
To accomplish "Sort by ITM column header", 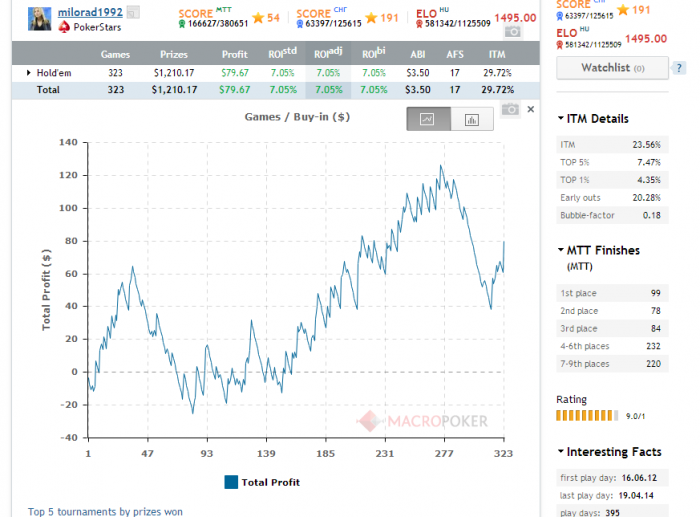I will [497, 54].
